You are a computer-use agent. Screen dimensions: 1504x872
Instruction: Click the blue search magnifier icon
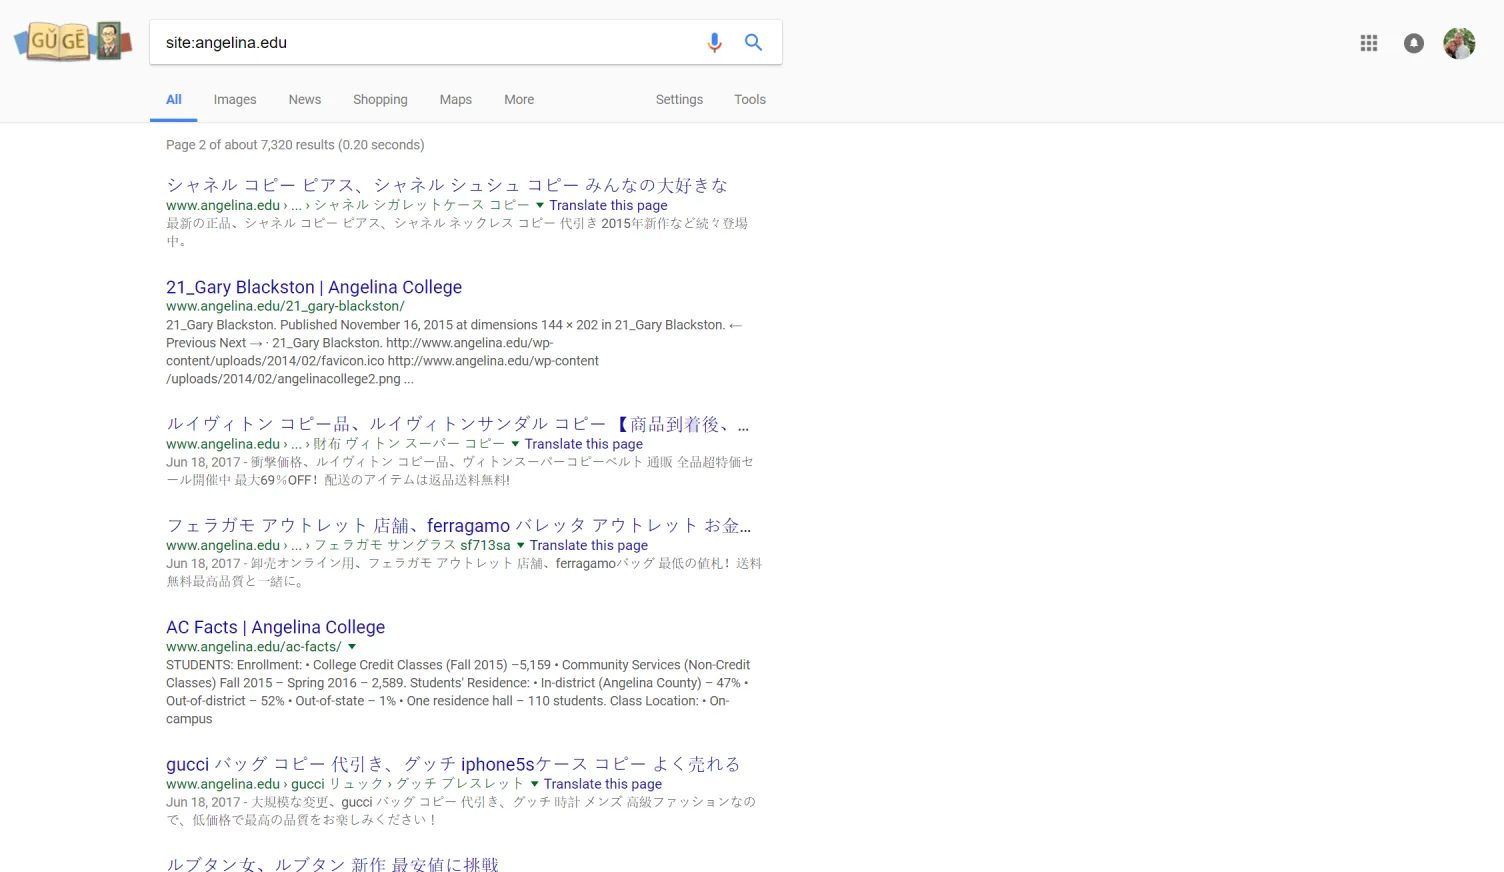tap(753, 42)
